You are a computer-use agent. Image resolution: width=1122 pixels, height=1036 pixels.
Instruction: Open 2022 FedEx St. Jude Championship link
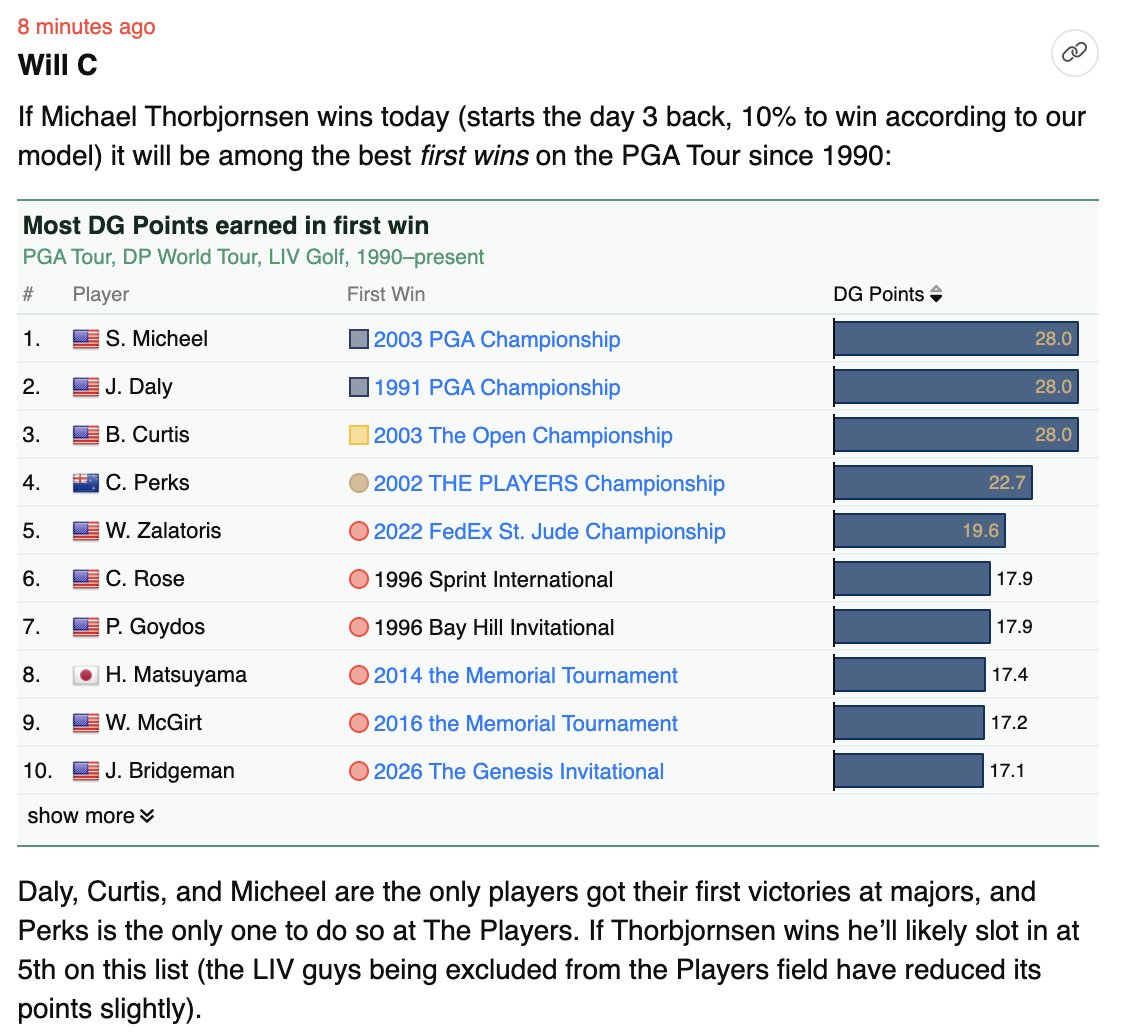pyautogui.click(x=549, y=531)
